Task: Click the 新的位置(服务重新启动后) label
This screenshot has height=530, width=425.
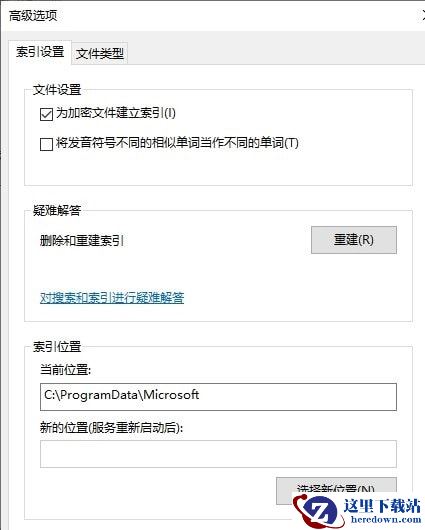Action: [x=111, y=428]
